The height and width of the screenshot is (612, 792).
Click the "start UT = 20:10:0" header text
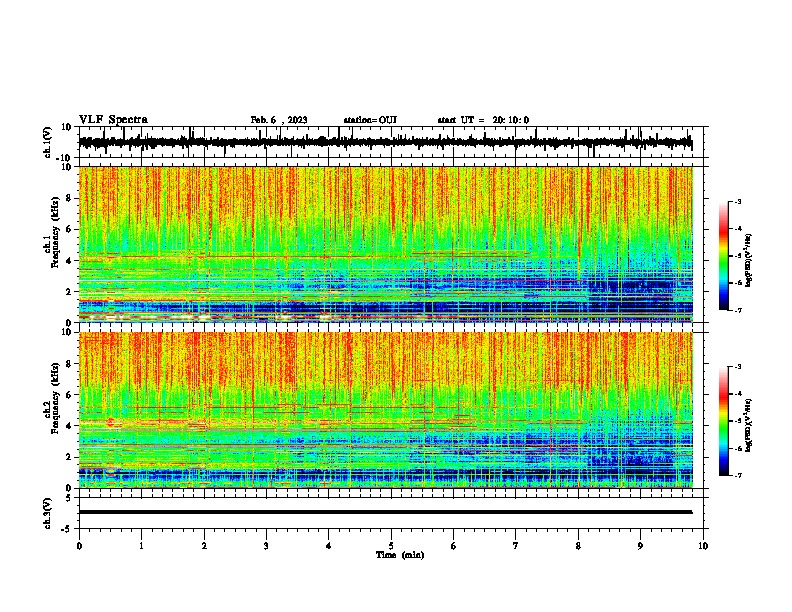coord(483,120)
